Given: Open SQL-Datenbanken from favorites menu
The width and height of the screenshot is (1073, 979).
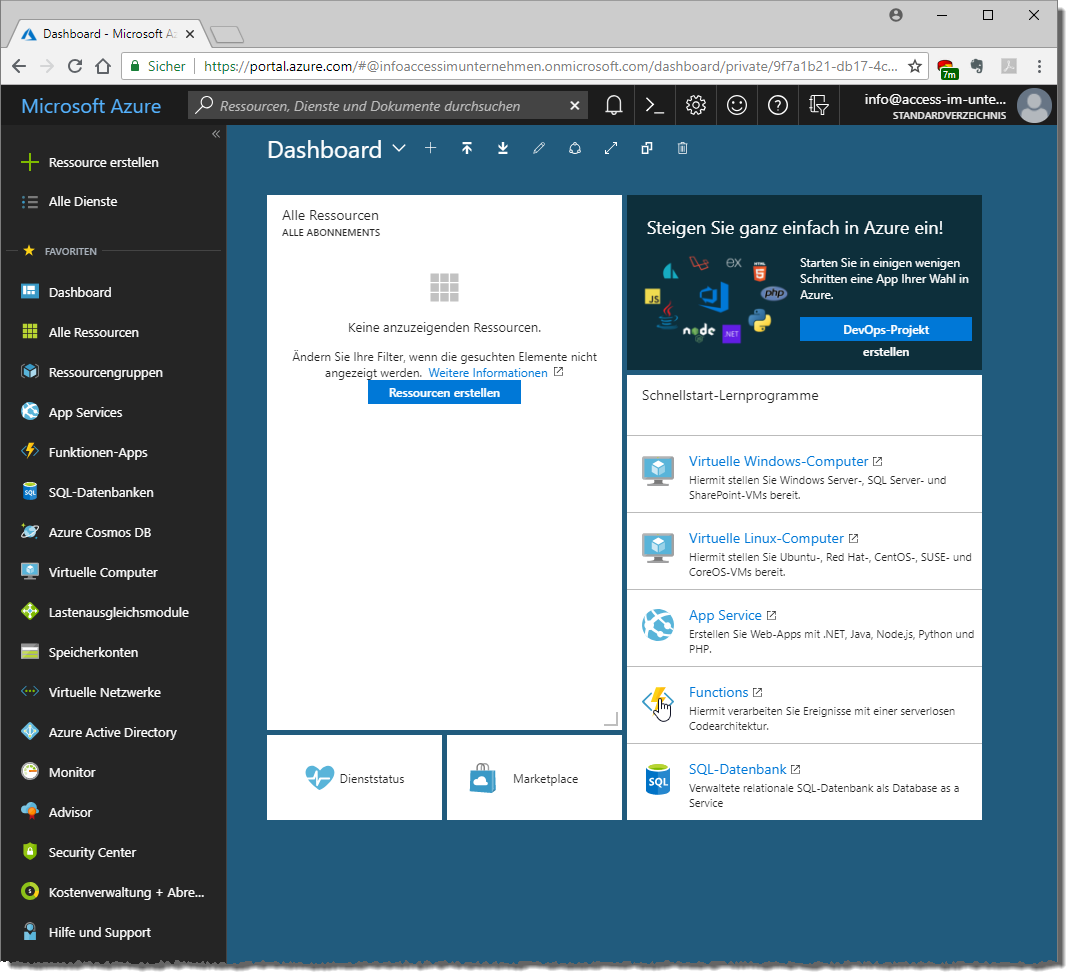Looking at the screenshot, I should pyautogui.click(x=101, y=492).
